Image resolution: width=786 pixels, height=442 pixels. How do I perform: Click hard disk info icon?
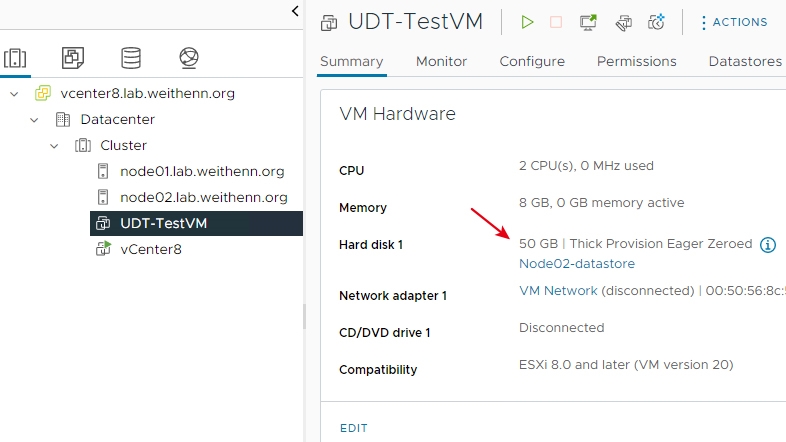point(768,245)
